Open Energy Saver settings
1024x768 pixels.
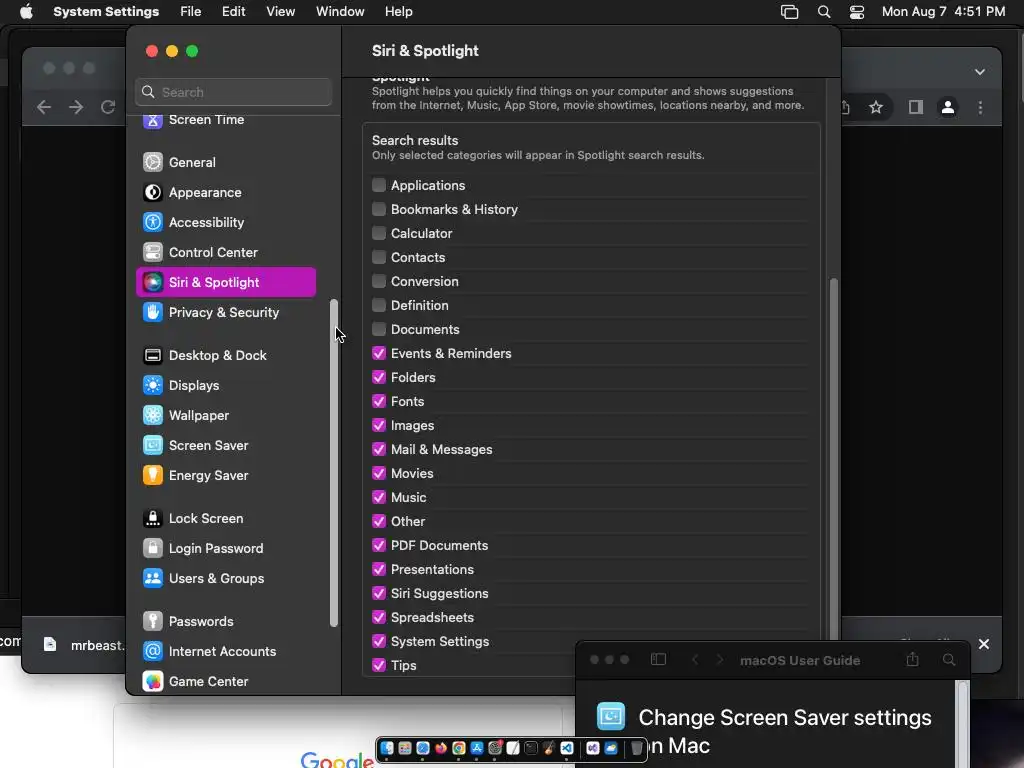(x=225, y=475)
